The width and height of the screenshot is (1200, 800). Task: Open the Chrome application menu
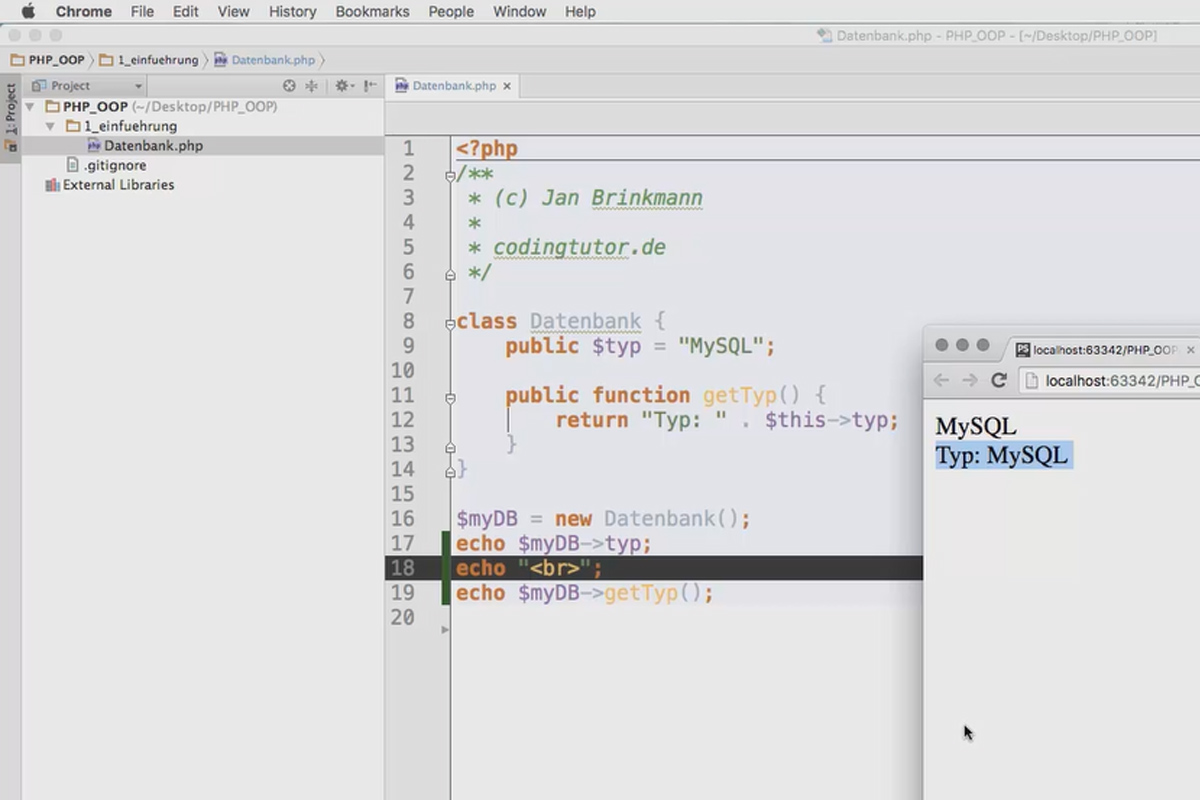(x=83, y=12)
